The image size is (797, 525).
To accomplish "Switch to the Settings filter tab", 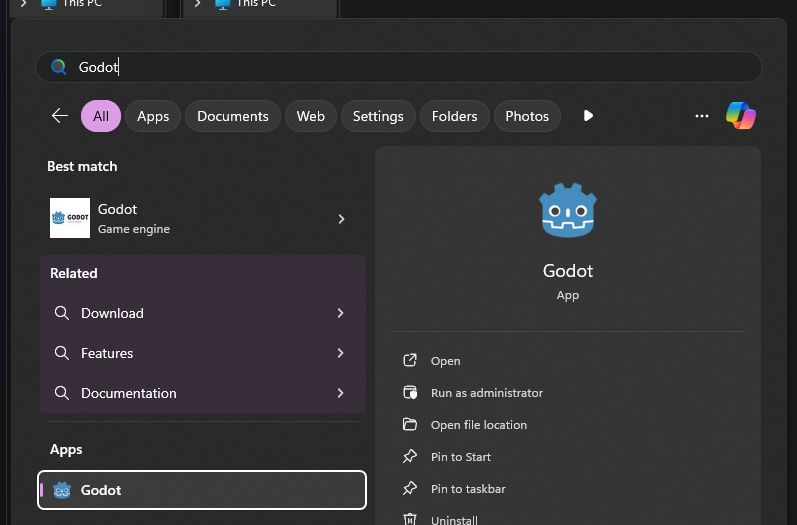I will [x=378, y=116].
